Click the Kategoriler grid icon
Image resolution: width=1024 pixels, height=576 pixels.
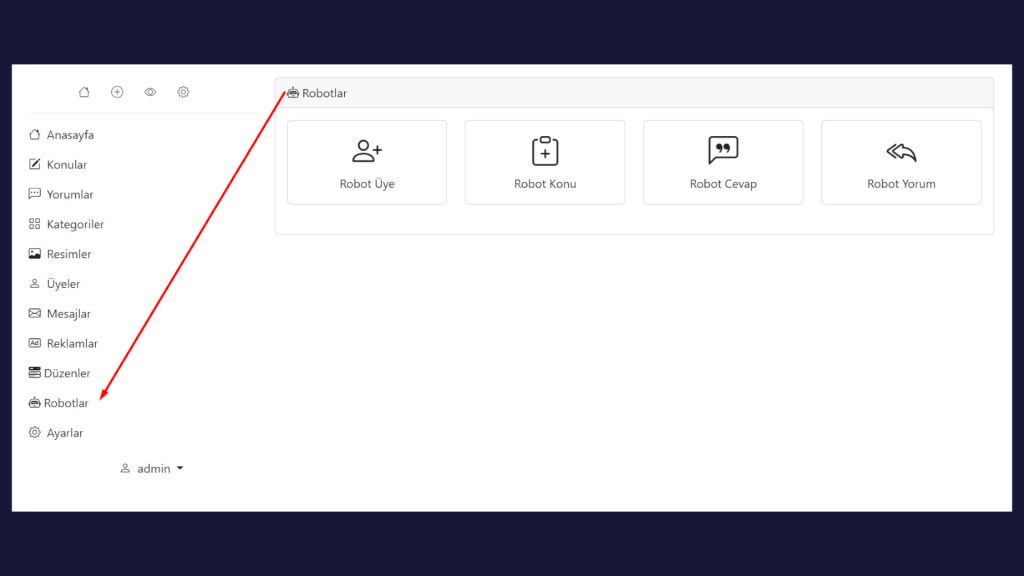point(35,224)
